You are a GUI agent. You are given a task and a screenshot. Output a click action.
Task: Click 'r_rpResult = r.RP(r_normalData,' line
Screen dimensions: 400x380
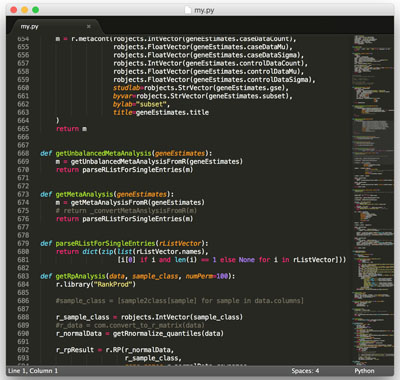115,350
